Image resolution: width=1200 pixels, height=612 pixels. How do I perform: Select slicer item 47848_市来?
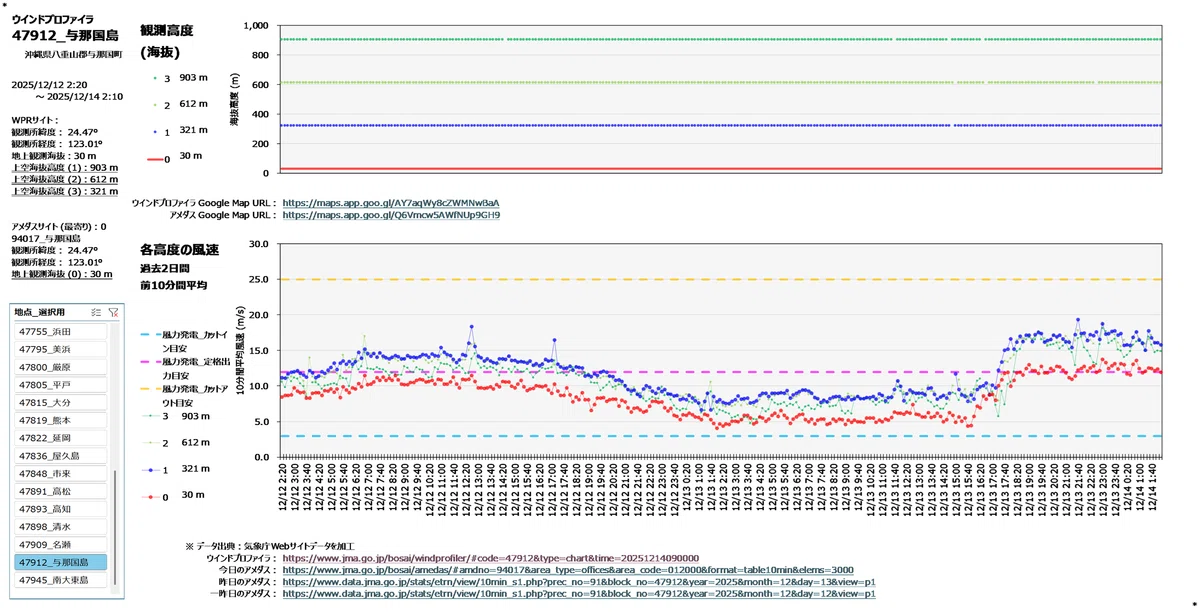(x=62, y=473)
